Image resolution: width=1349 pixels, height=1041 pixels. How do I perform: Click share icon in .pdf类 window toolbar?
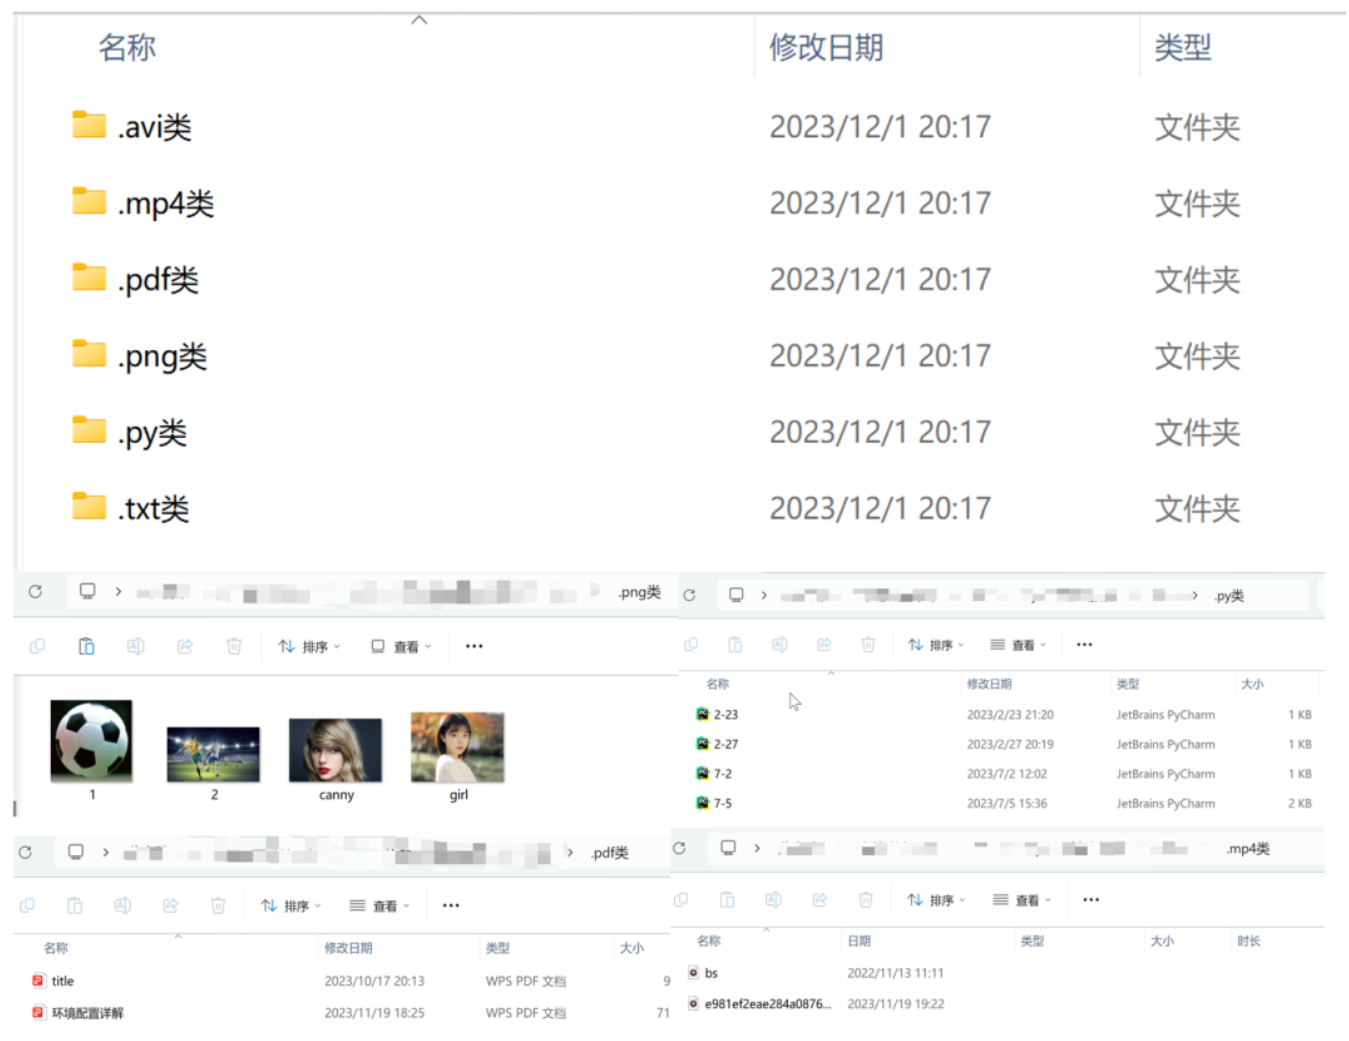click(x=170, y=906)
